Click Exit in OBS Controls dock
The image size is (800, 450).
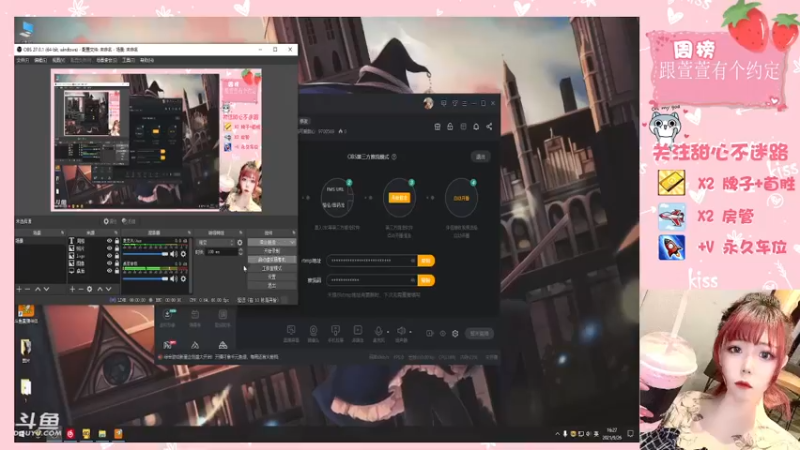tap(272, 285)
